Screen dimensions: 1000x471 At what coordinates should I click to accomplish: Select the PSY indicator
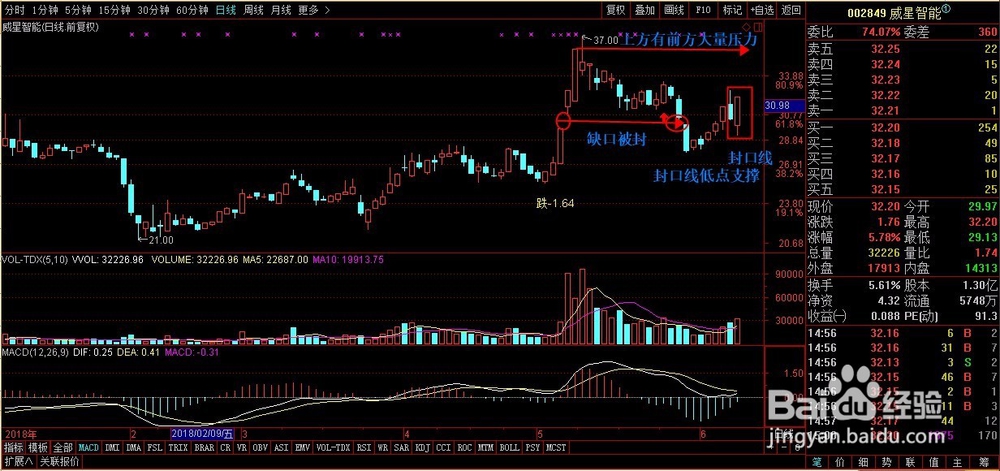tap(533, 447)
